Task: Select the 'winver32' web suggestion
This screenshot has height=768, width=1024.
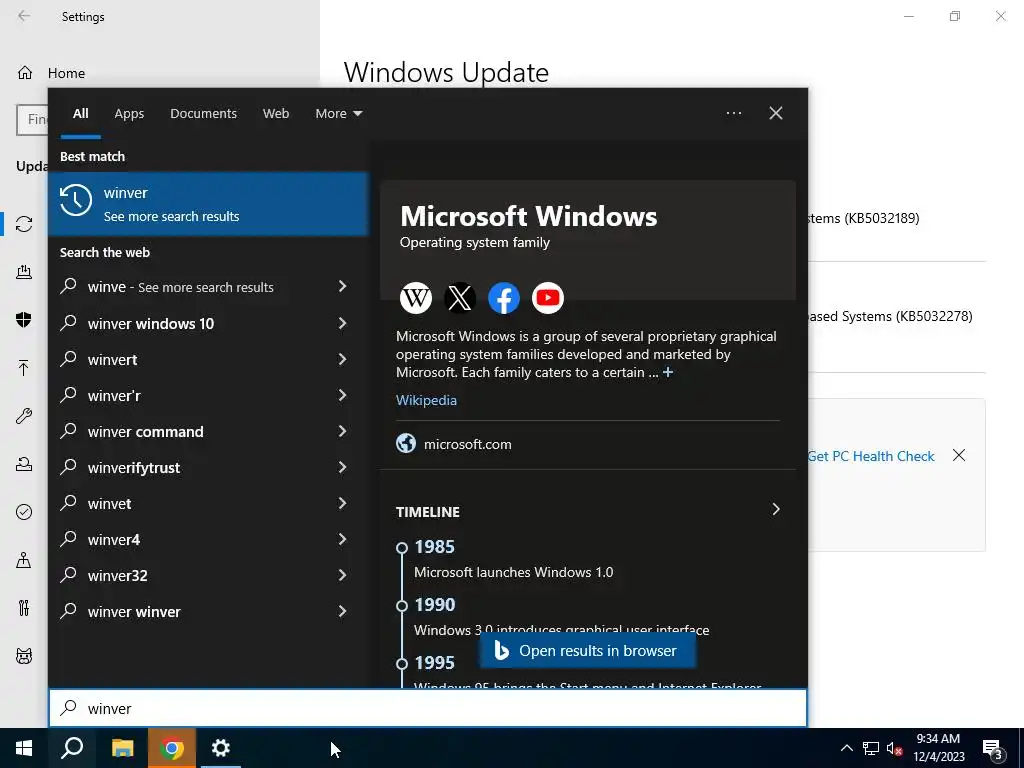Action: (x=208, y=575)
